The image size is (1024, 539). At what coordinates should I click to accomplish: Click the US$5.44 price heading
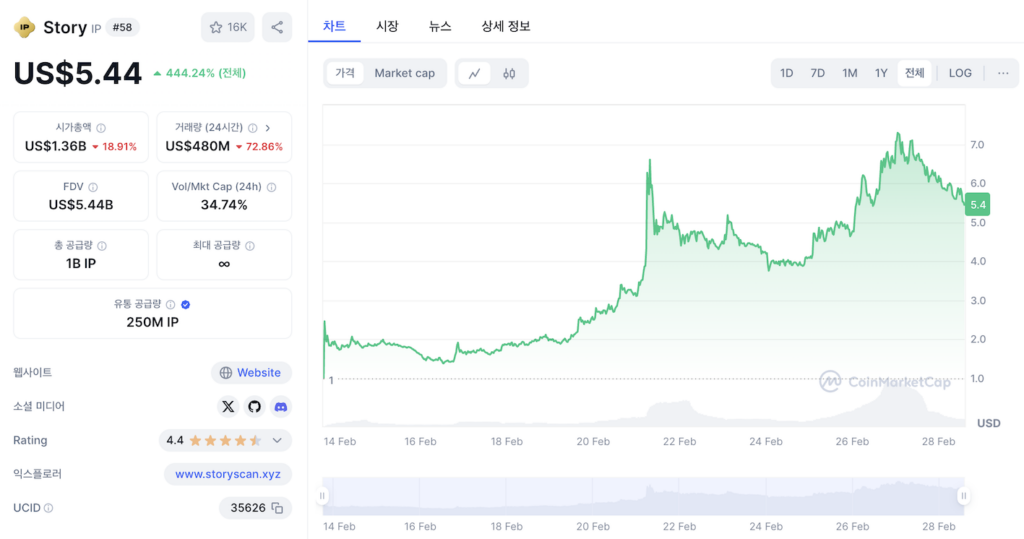(77, 73)
